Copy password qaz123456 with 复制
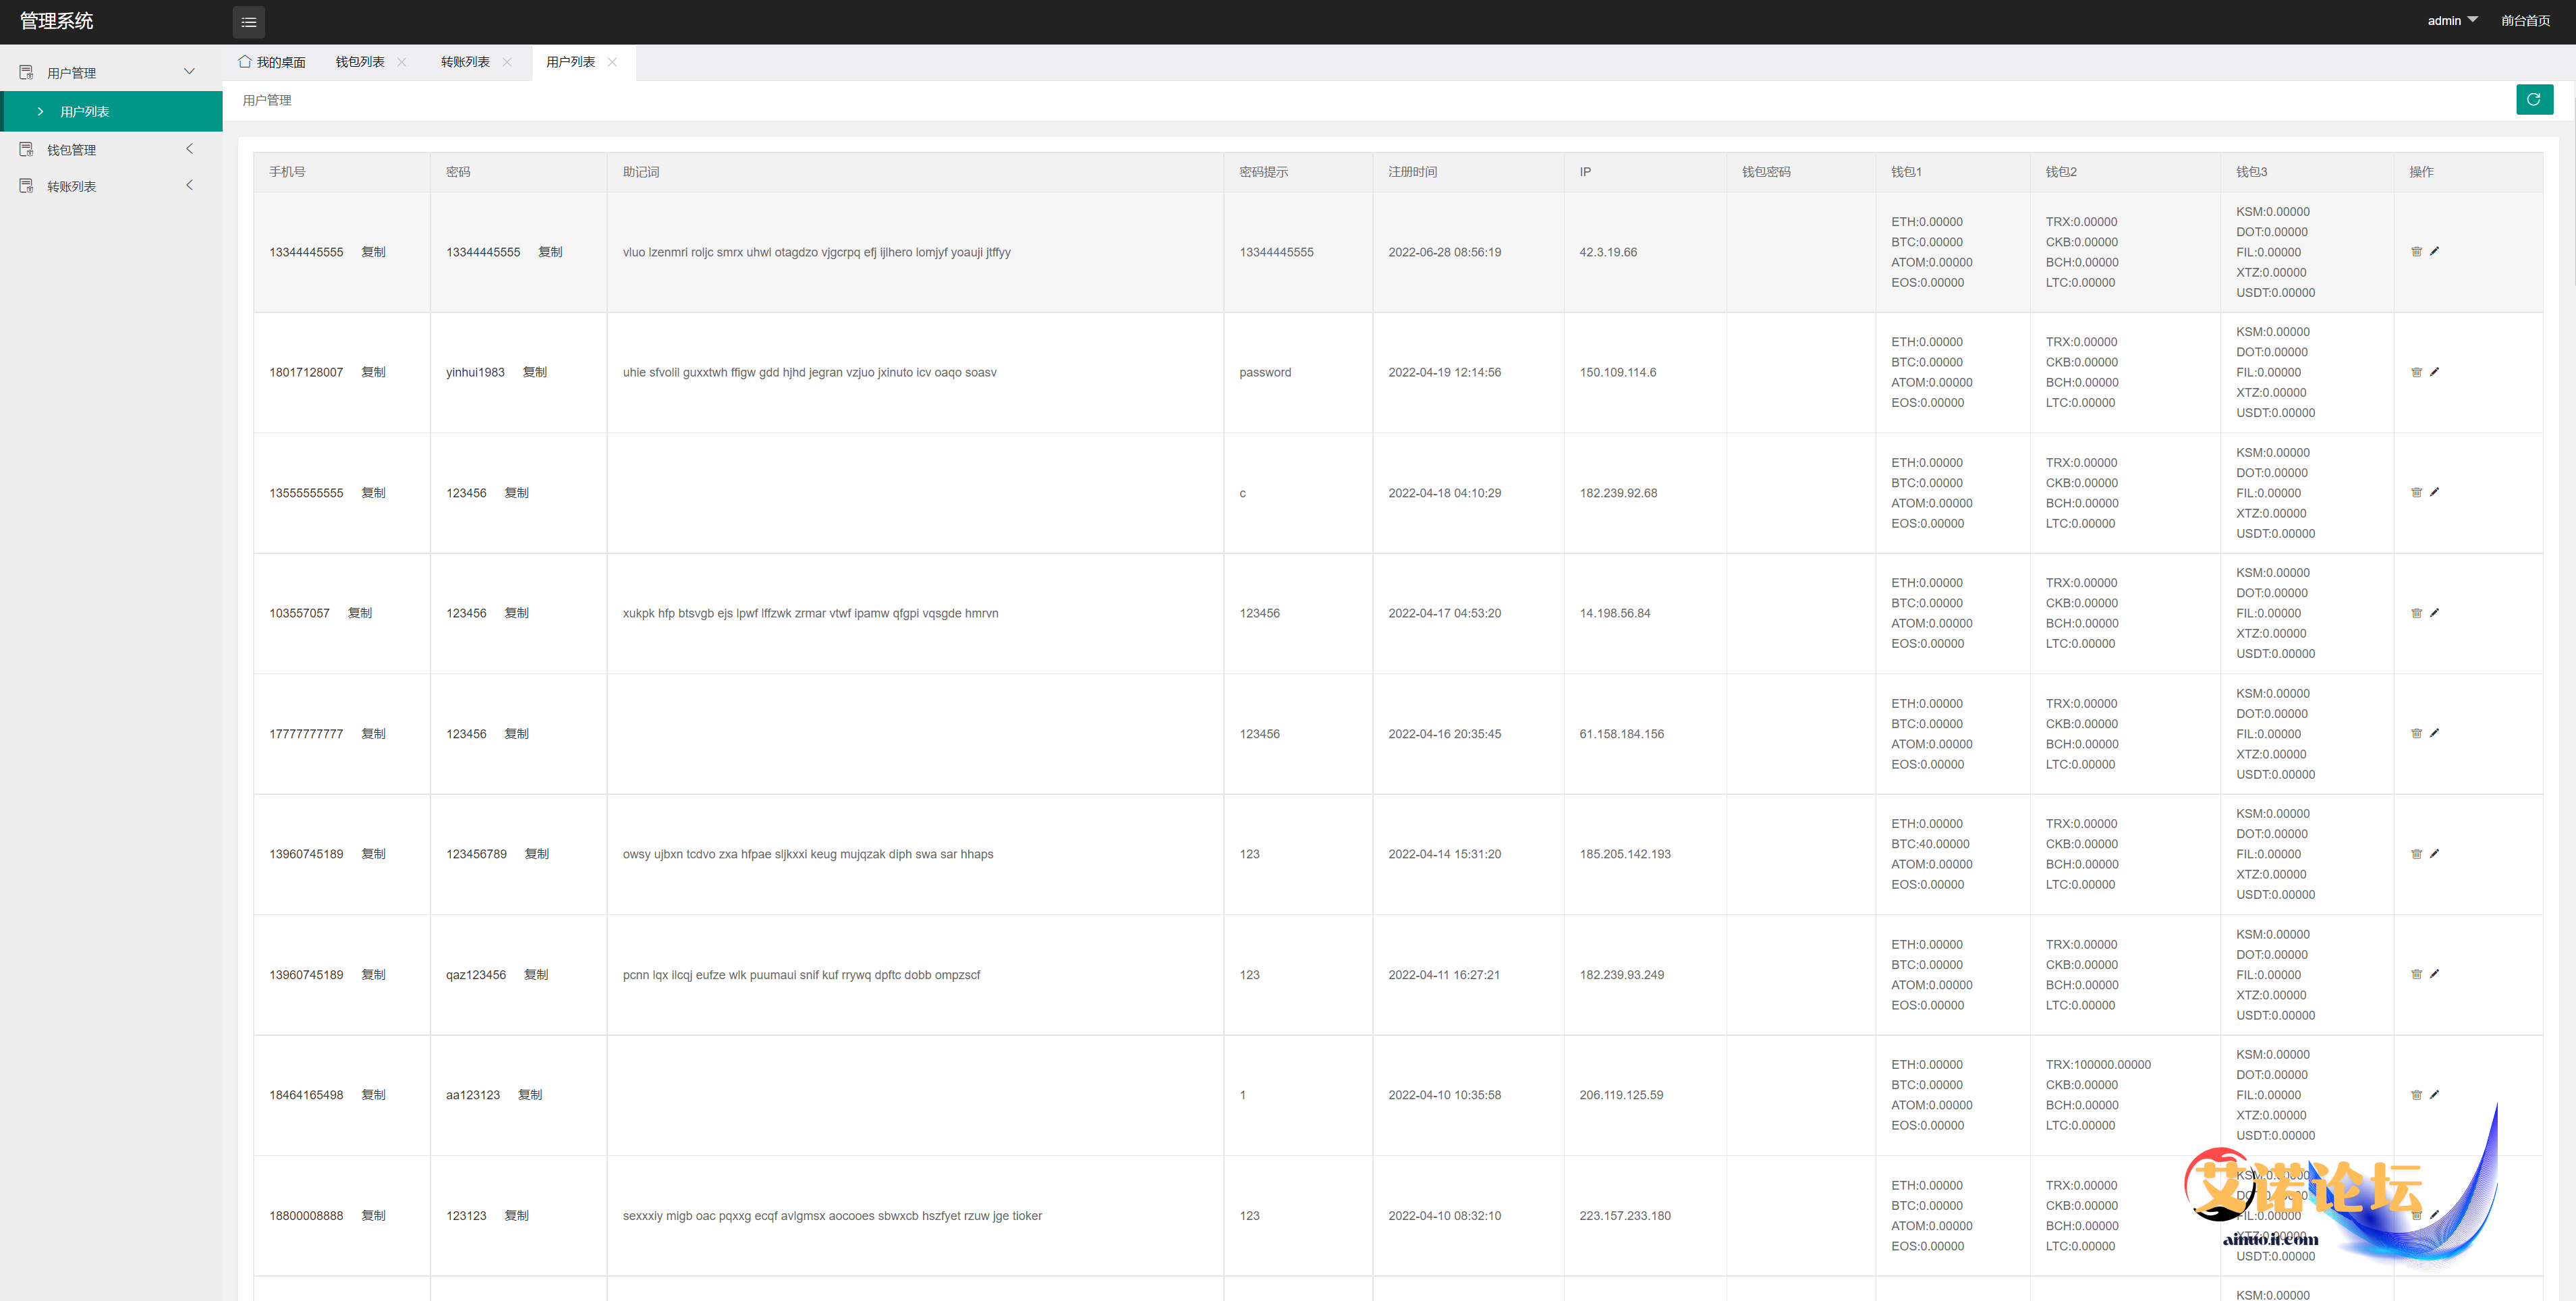This screenshot has width=2576, height=1301. tap(536, 974)
